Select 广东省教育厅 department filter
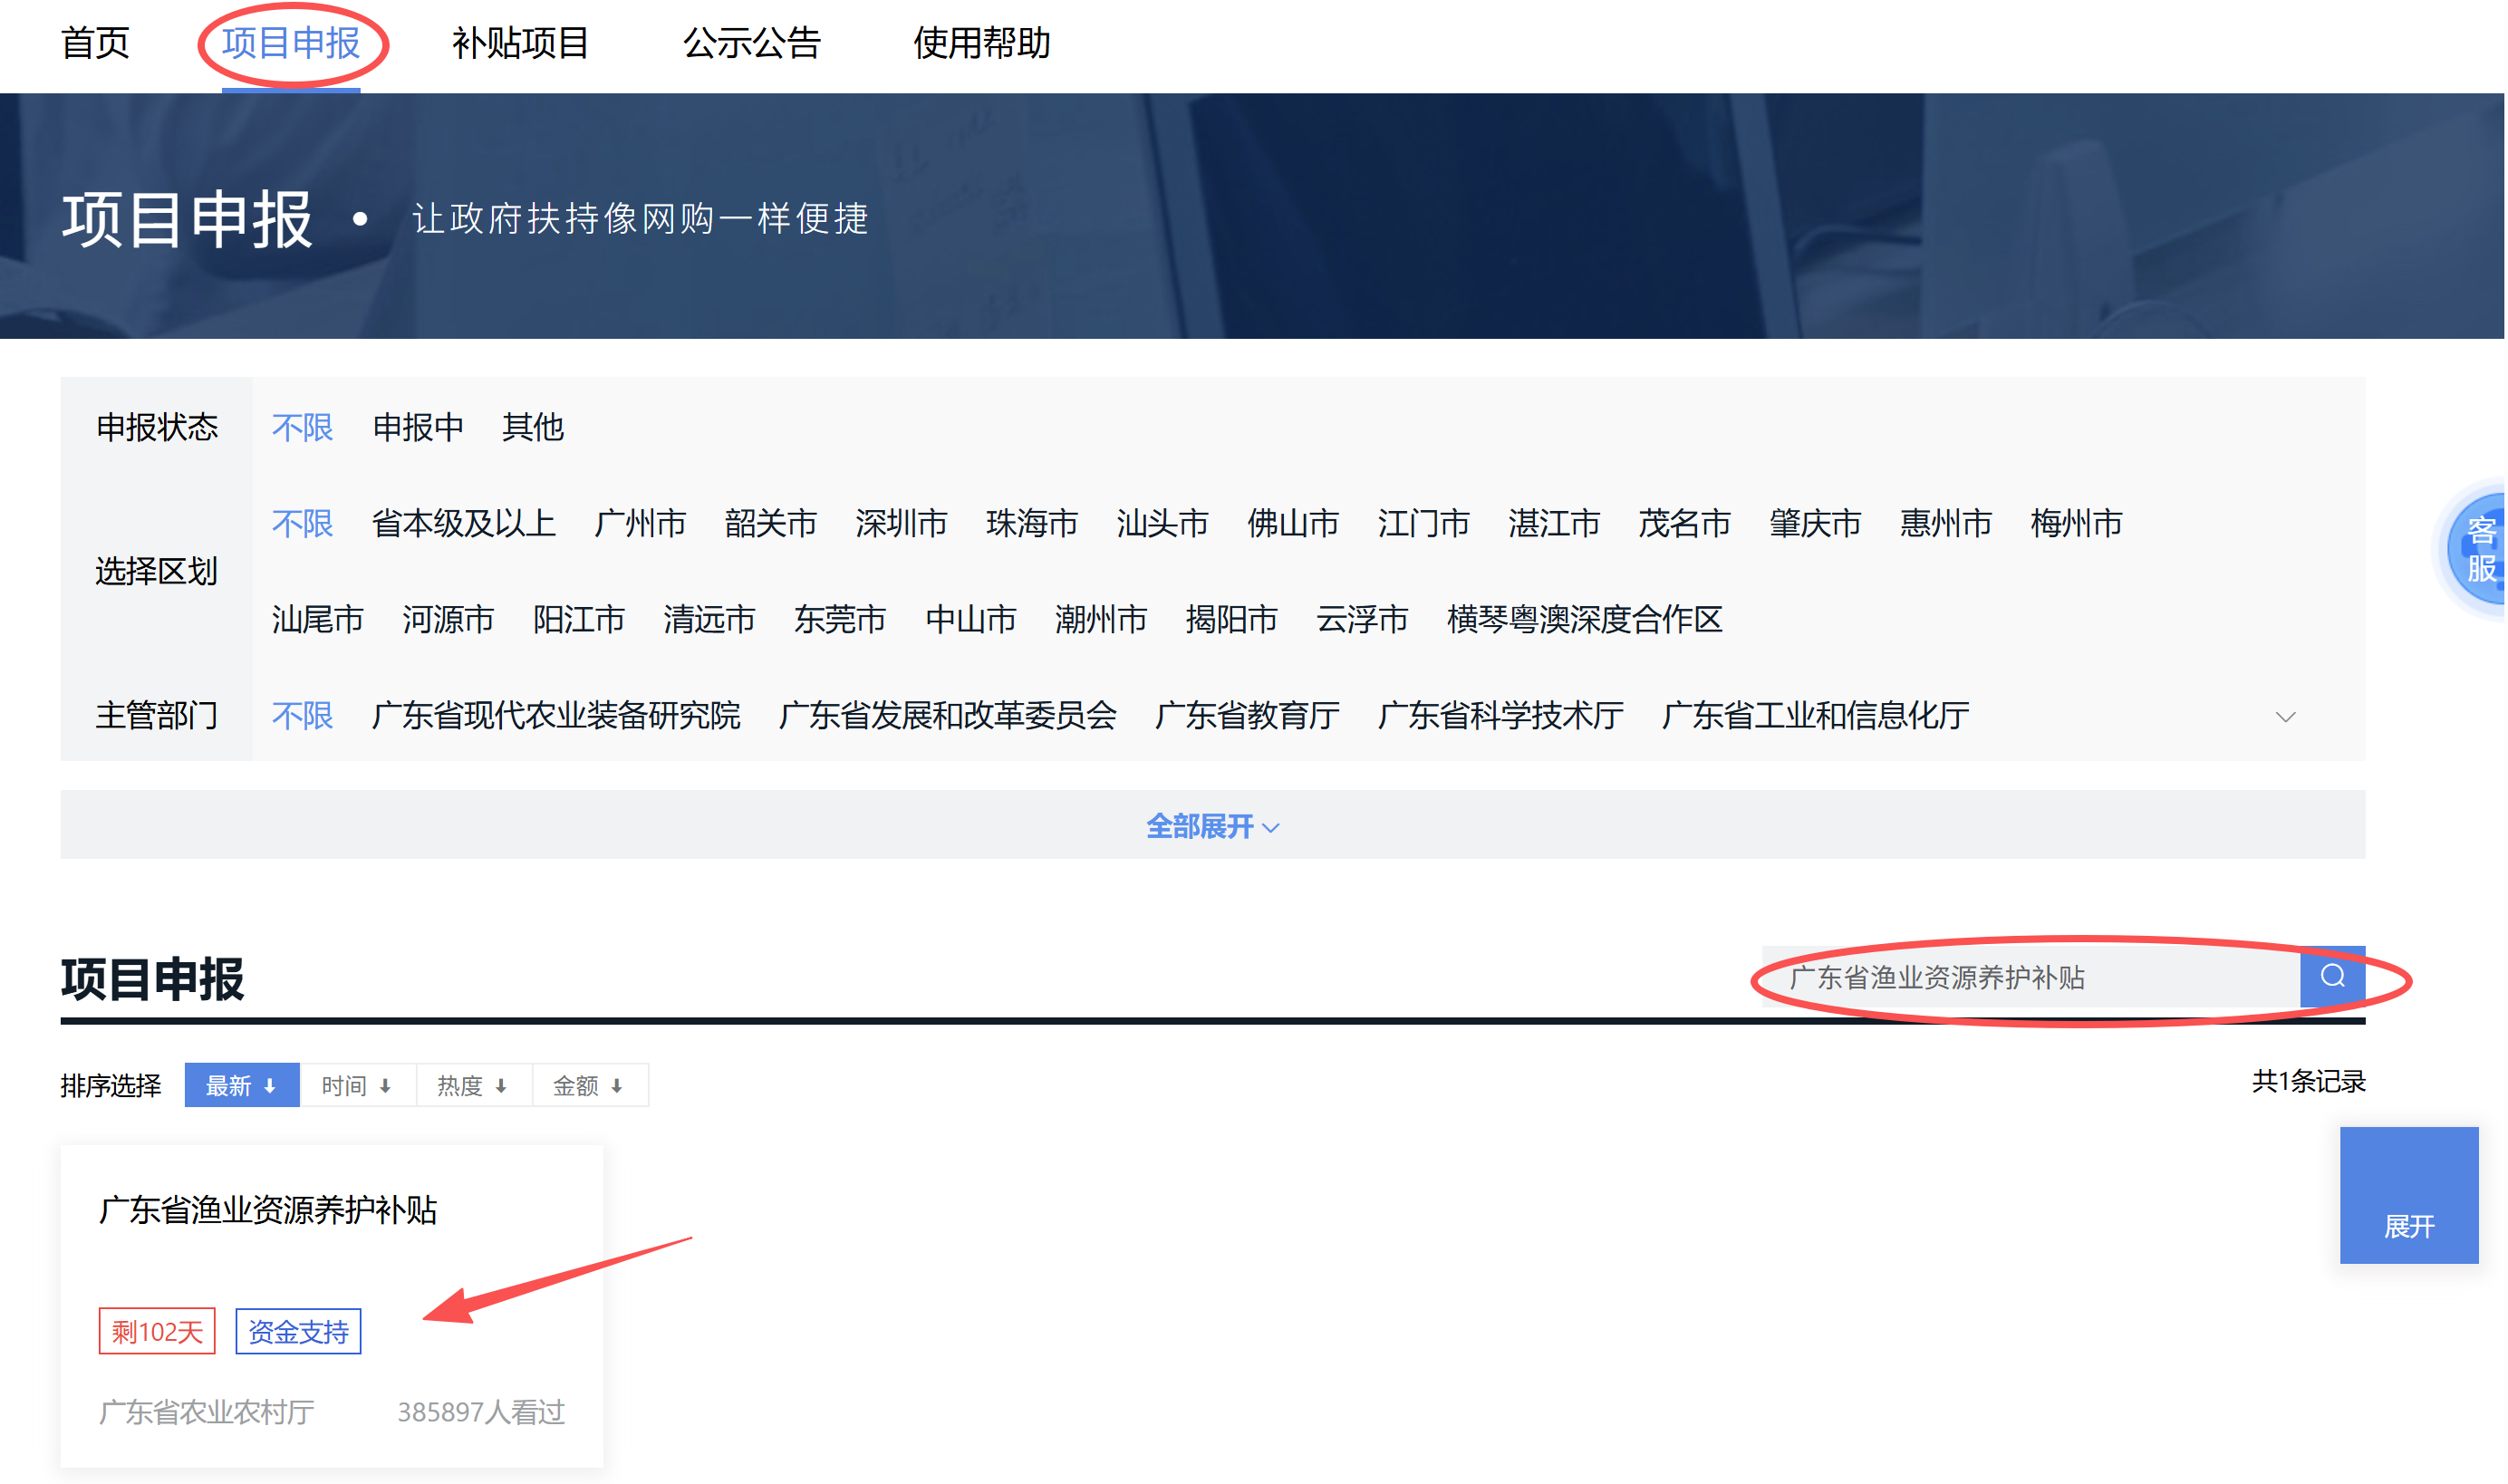This screenshot has width=2508, height=1484. pyautogui.click(x=1246, y=715)
